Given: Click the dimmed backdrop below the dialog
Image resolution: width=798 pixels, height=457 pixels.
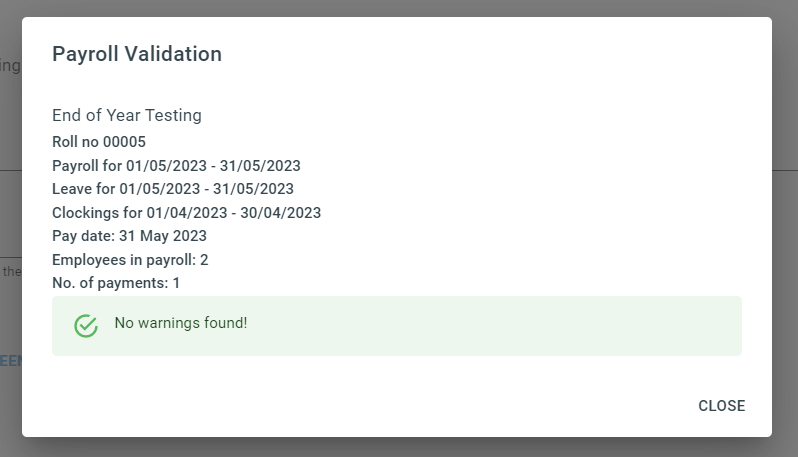Looking at the screenshot, I should pyautogui.click(x=399, y=448).
